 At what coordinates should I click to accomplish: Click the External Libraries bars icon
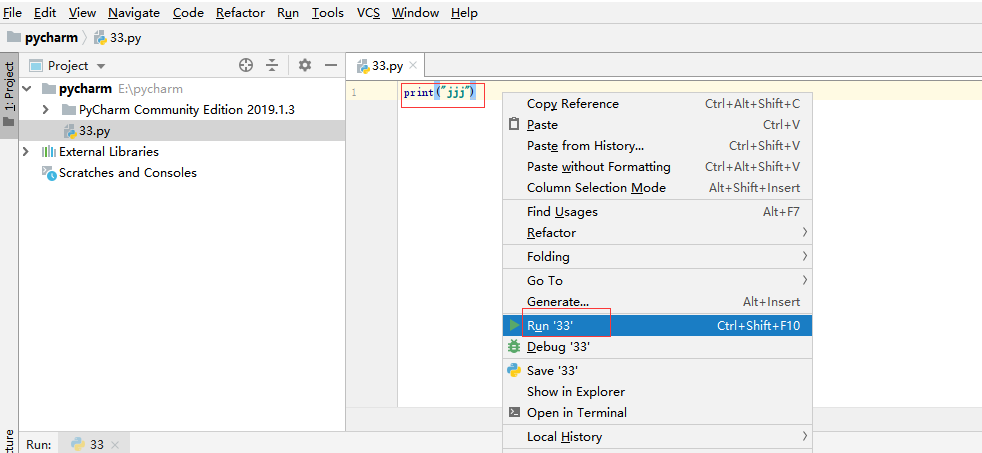(x=48, y=152)
